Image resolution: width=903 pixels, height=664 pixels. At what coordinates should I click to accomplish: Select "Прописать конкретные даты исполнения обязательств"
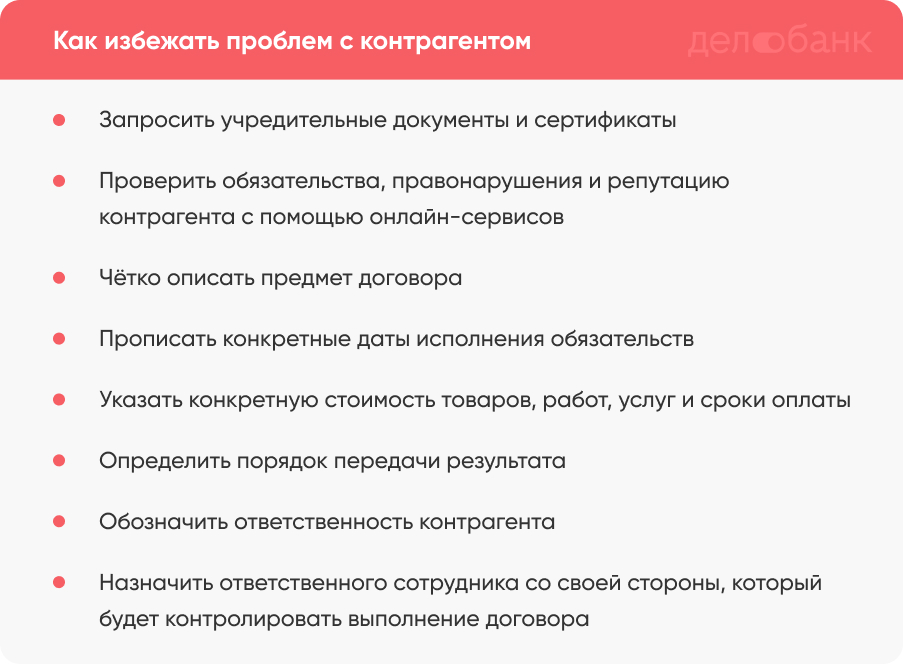tap(396, 338)
